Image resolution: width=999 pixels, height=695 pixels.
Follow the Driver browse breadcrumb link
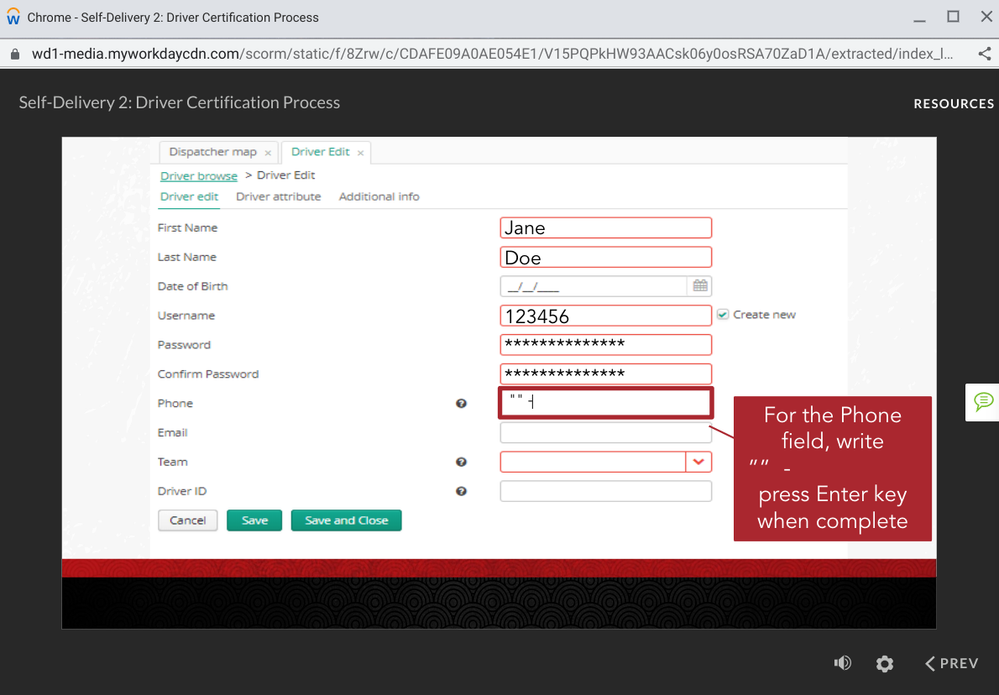pos(199,176)
